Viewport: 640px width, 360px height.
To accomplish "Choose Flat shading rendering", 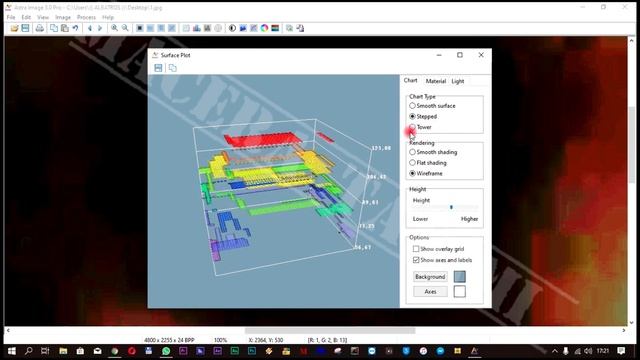I will coord(428,162).
